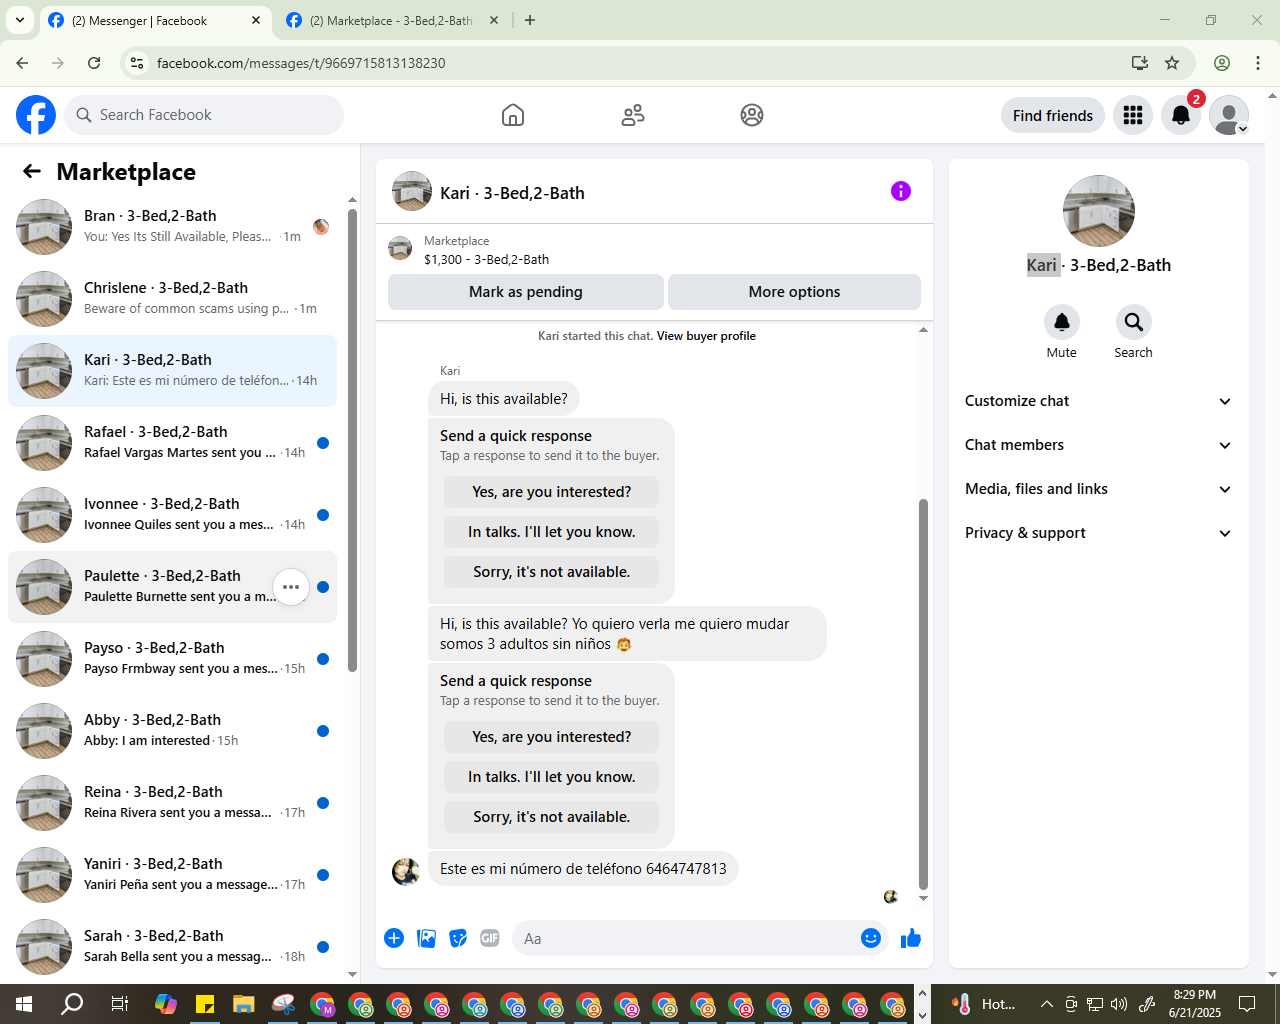The image size is (1280, 1024).
Task: Open the listing thumbnail in right panel
Action: [x=1099, y=211]
